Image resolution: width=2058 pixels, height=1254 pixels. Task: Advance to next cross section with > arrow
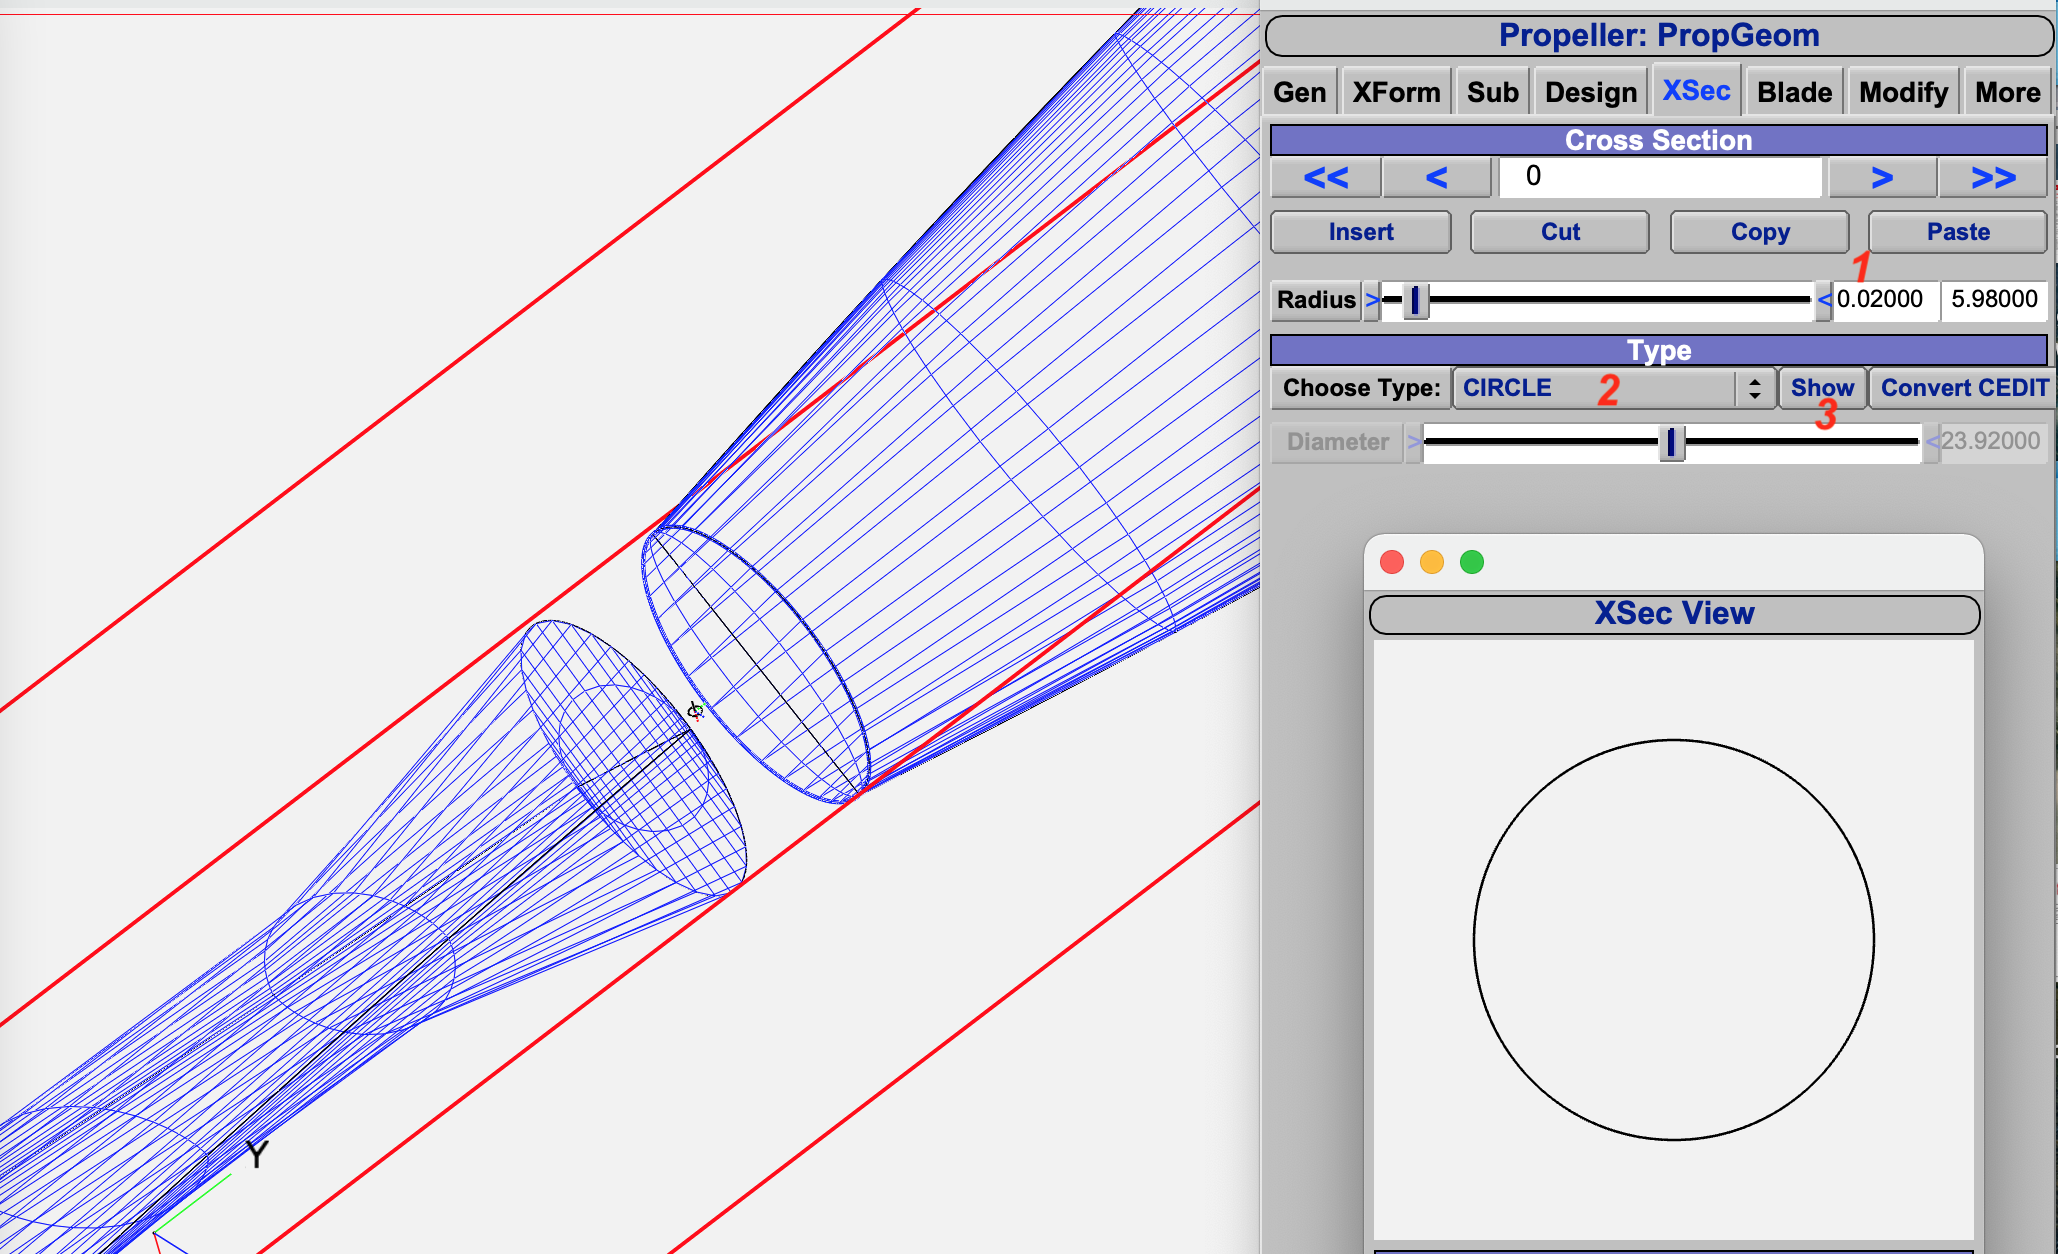pos(1881,178)
